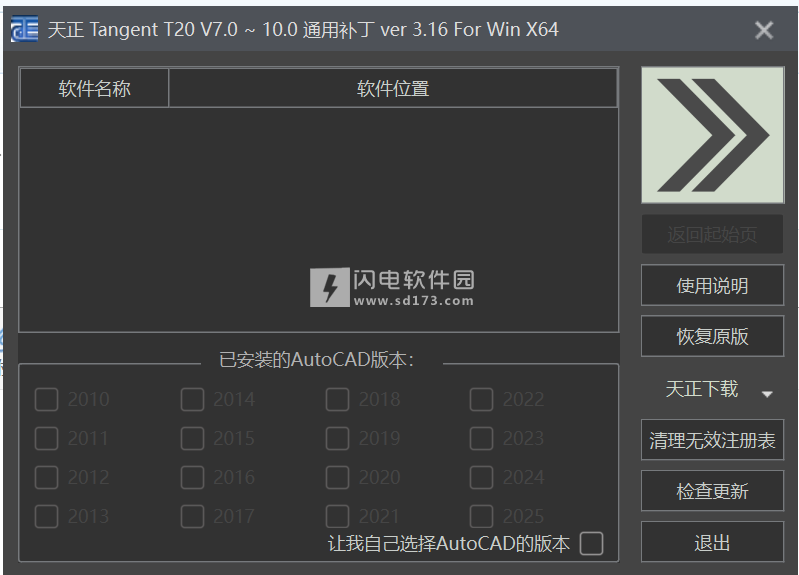Click the 返回起始页 button
Viewport: 799px width, 575px height.
tap(712, 234)
